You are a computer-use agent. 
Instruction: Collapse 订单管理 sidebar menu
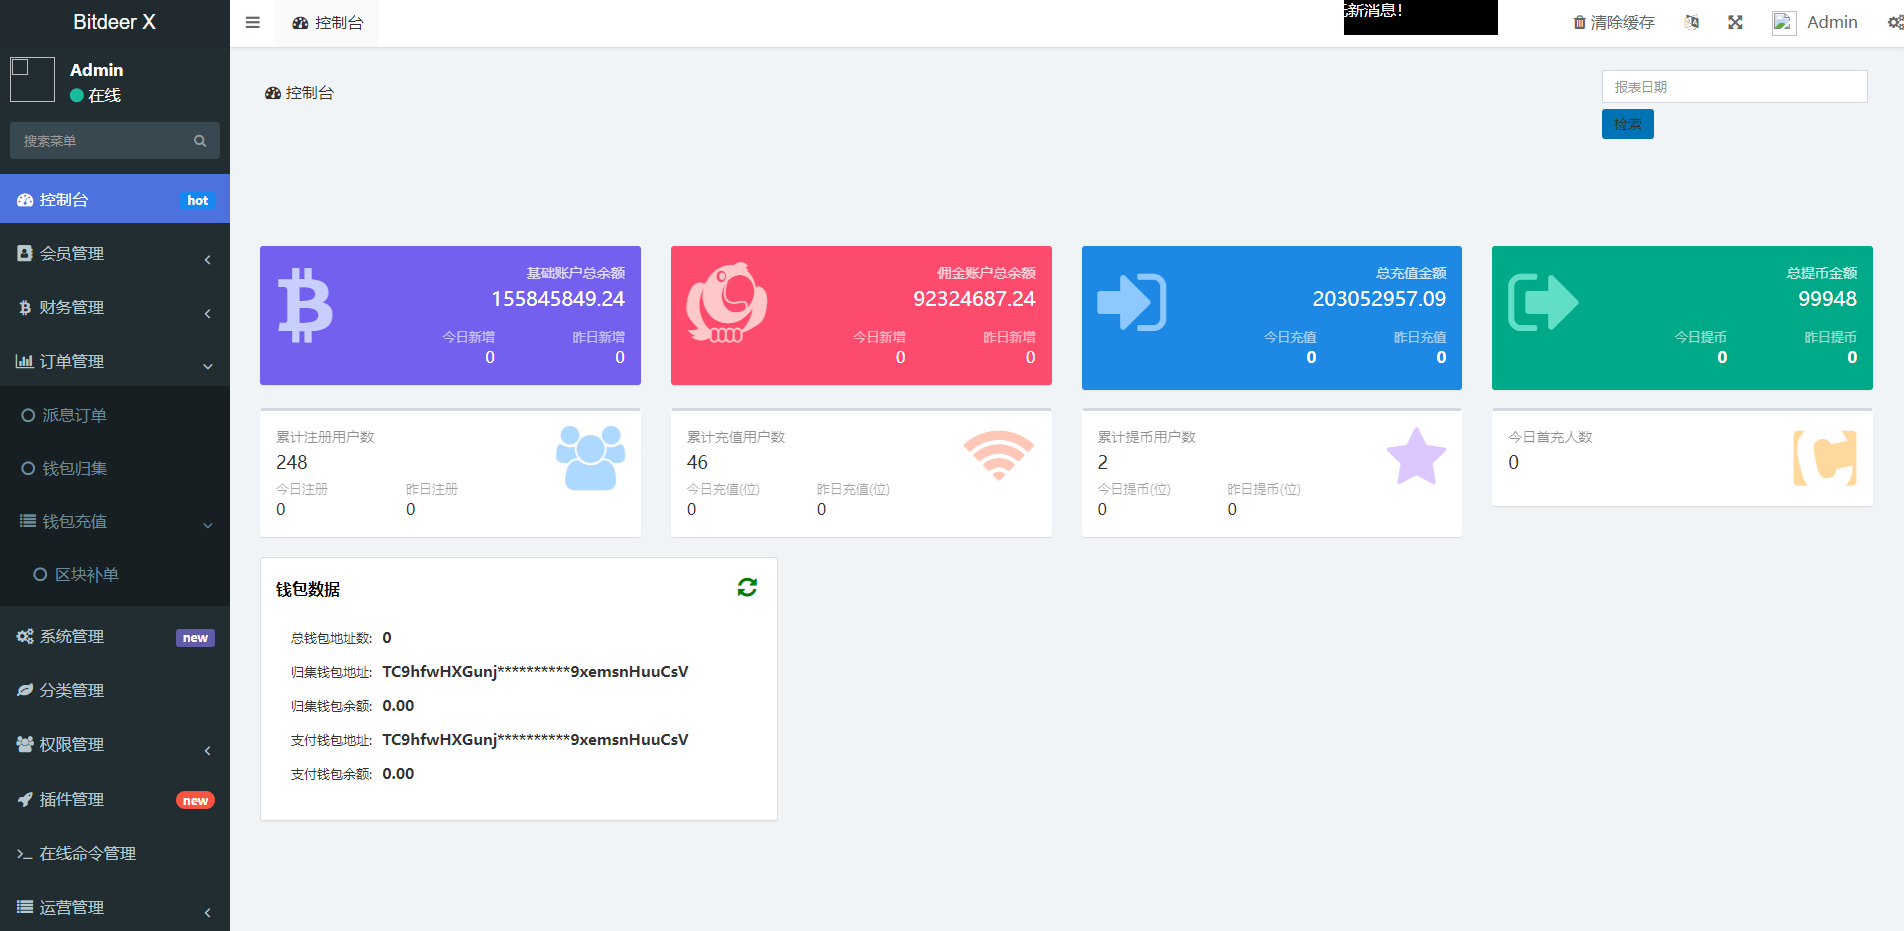coord(115,361)
